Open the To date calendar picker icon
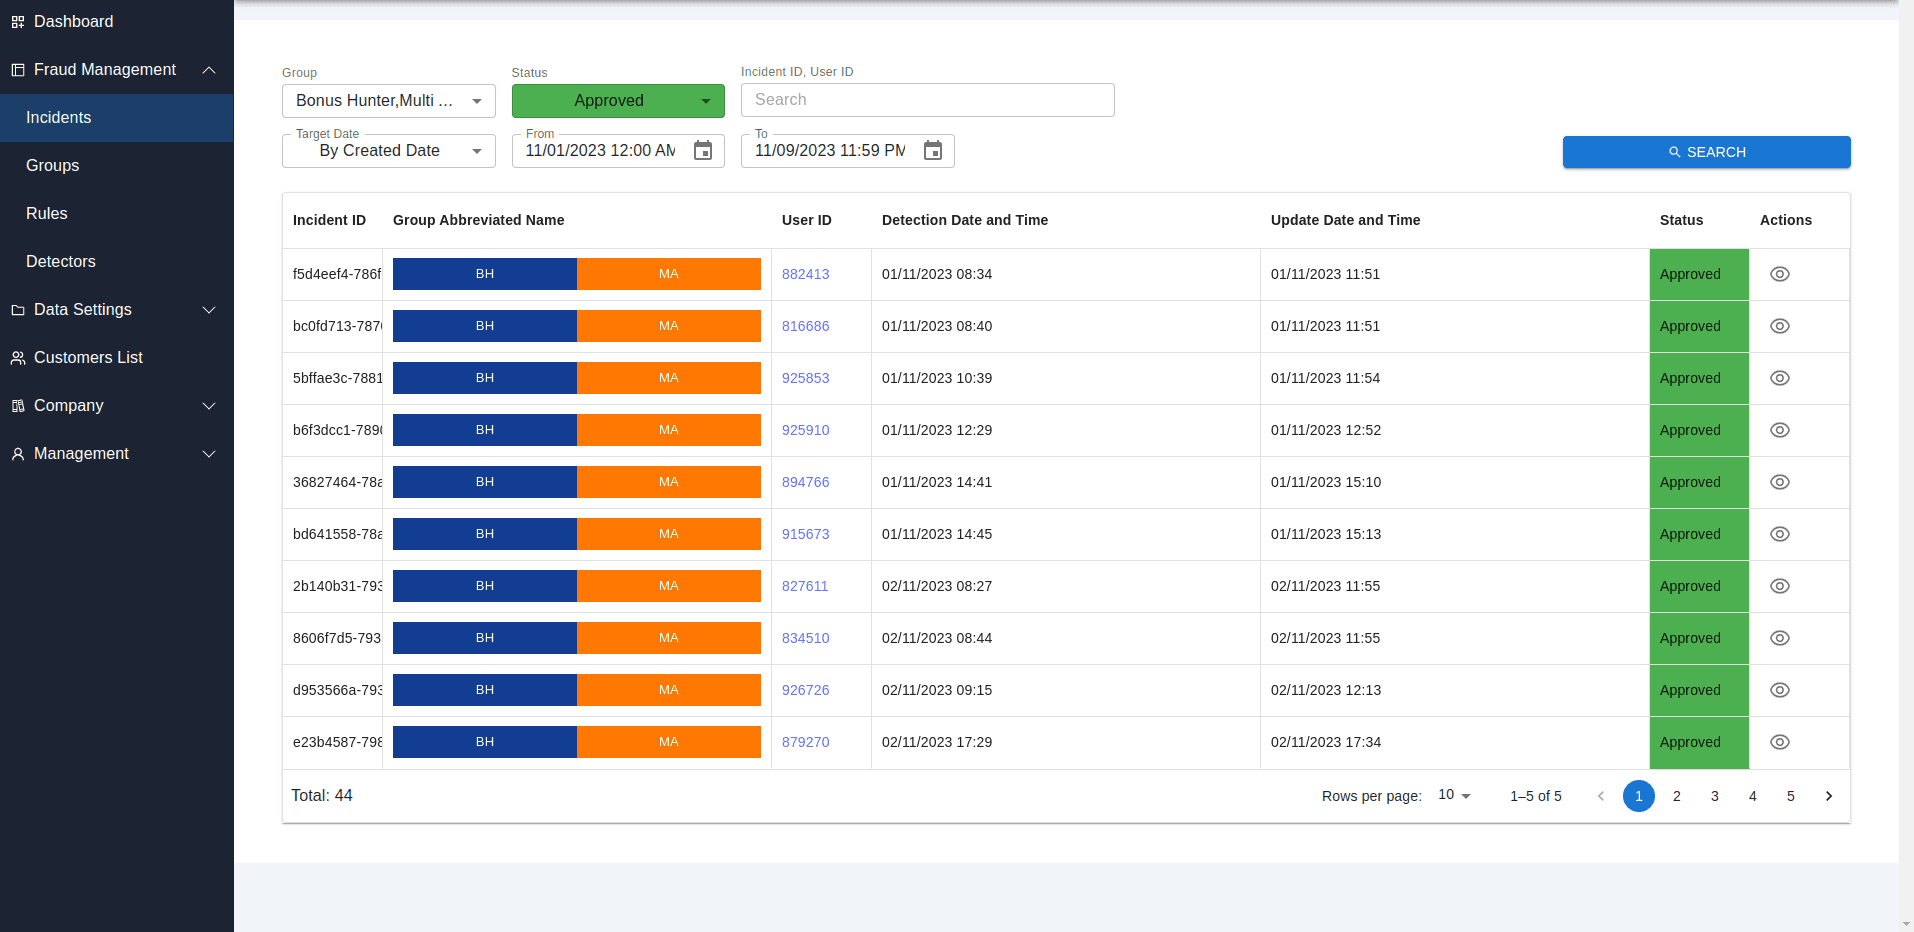Screen dimensions: 1914x932 click(x=933, y=151)
